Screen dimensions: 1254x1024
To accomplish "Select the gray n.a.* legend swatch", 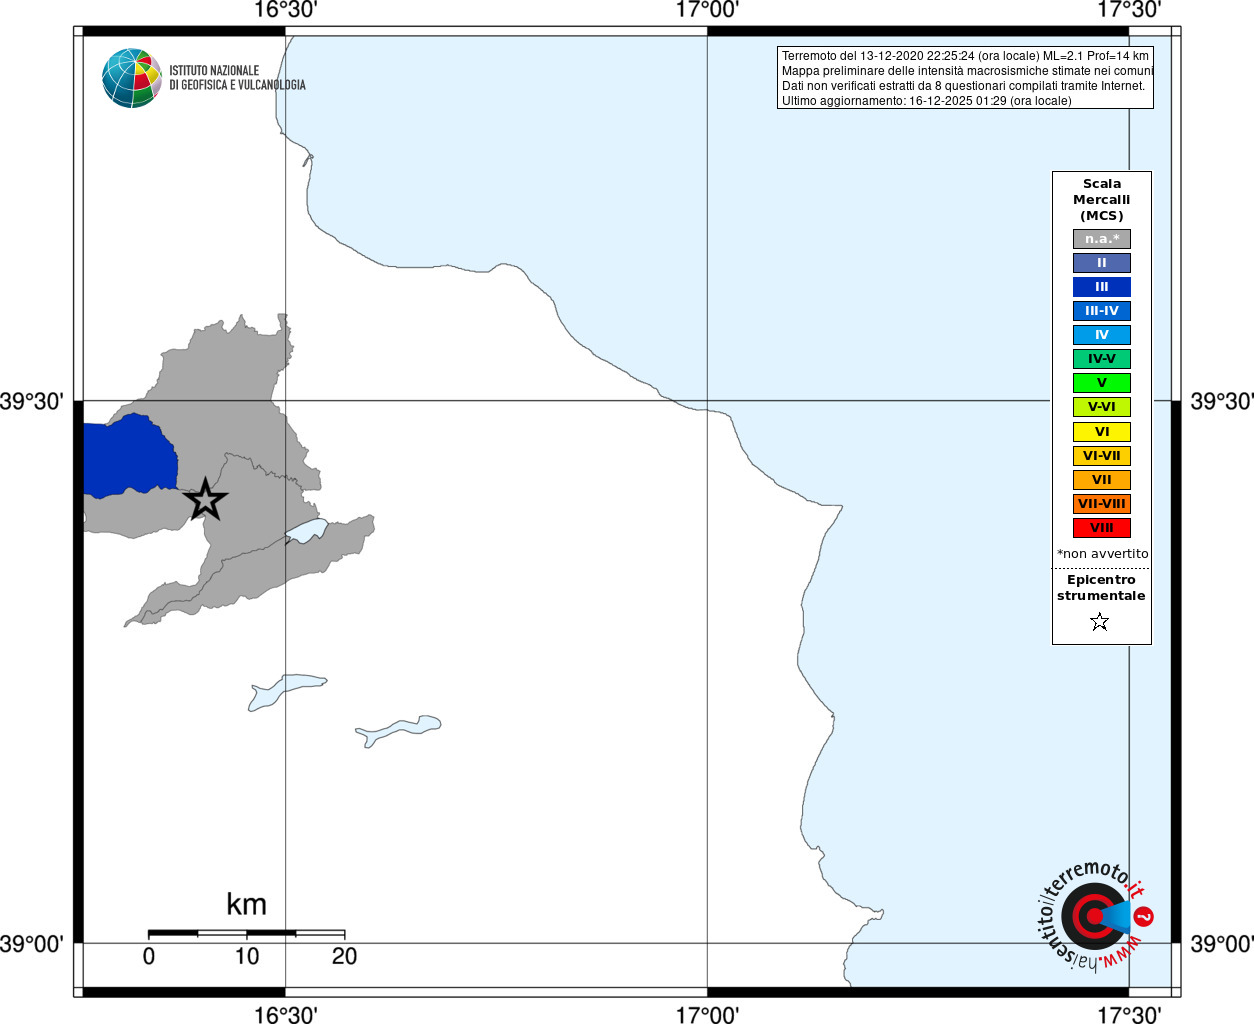I will (1102, 239).
